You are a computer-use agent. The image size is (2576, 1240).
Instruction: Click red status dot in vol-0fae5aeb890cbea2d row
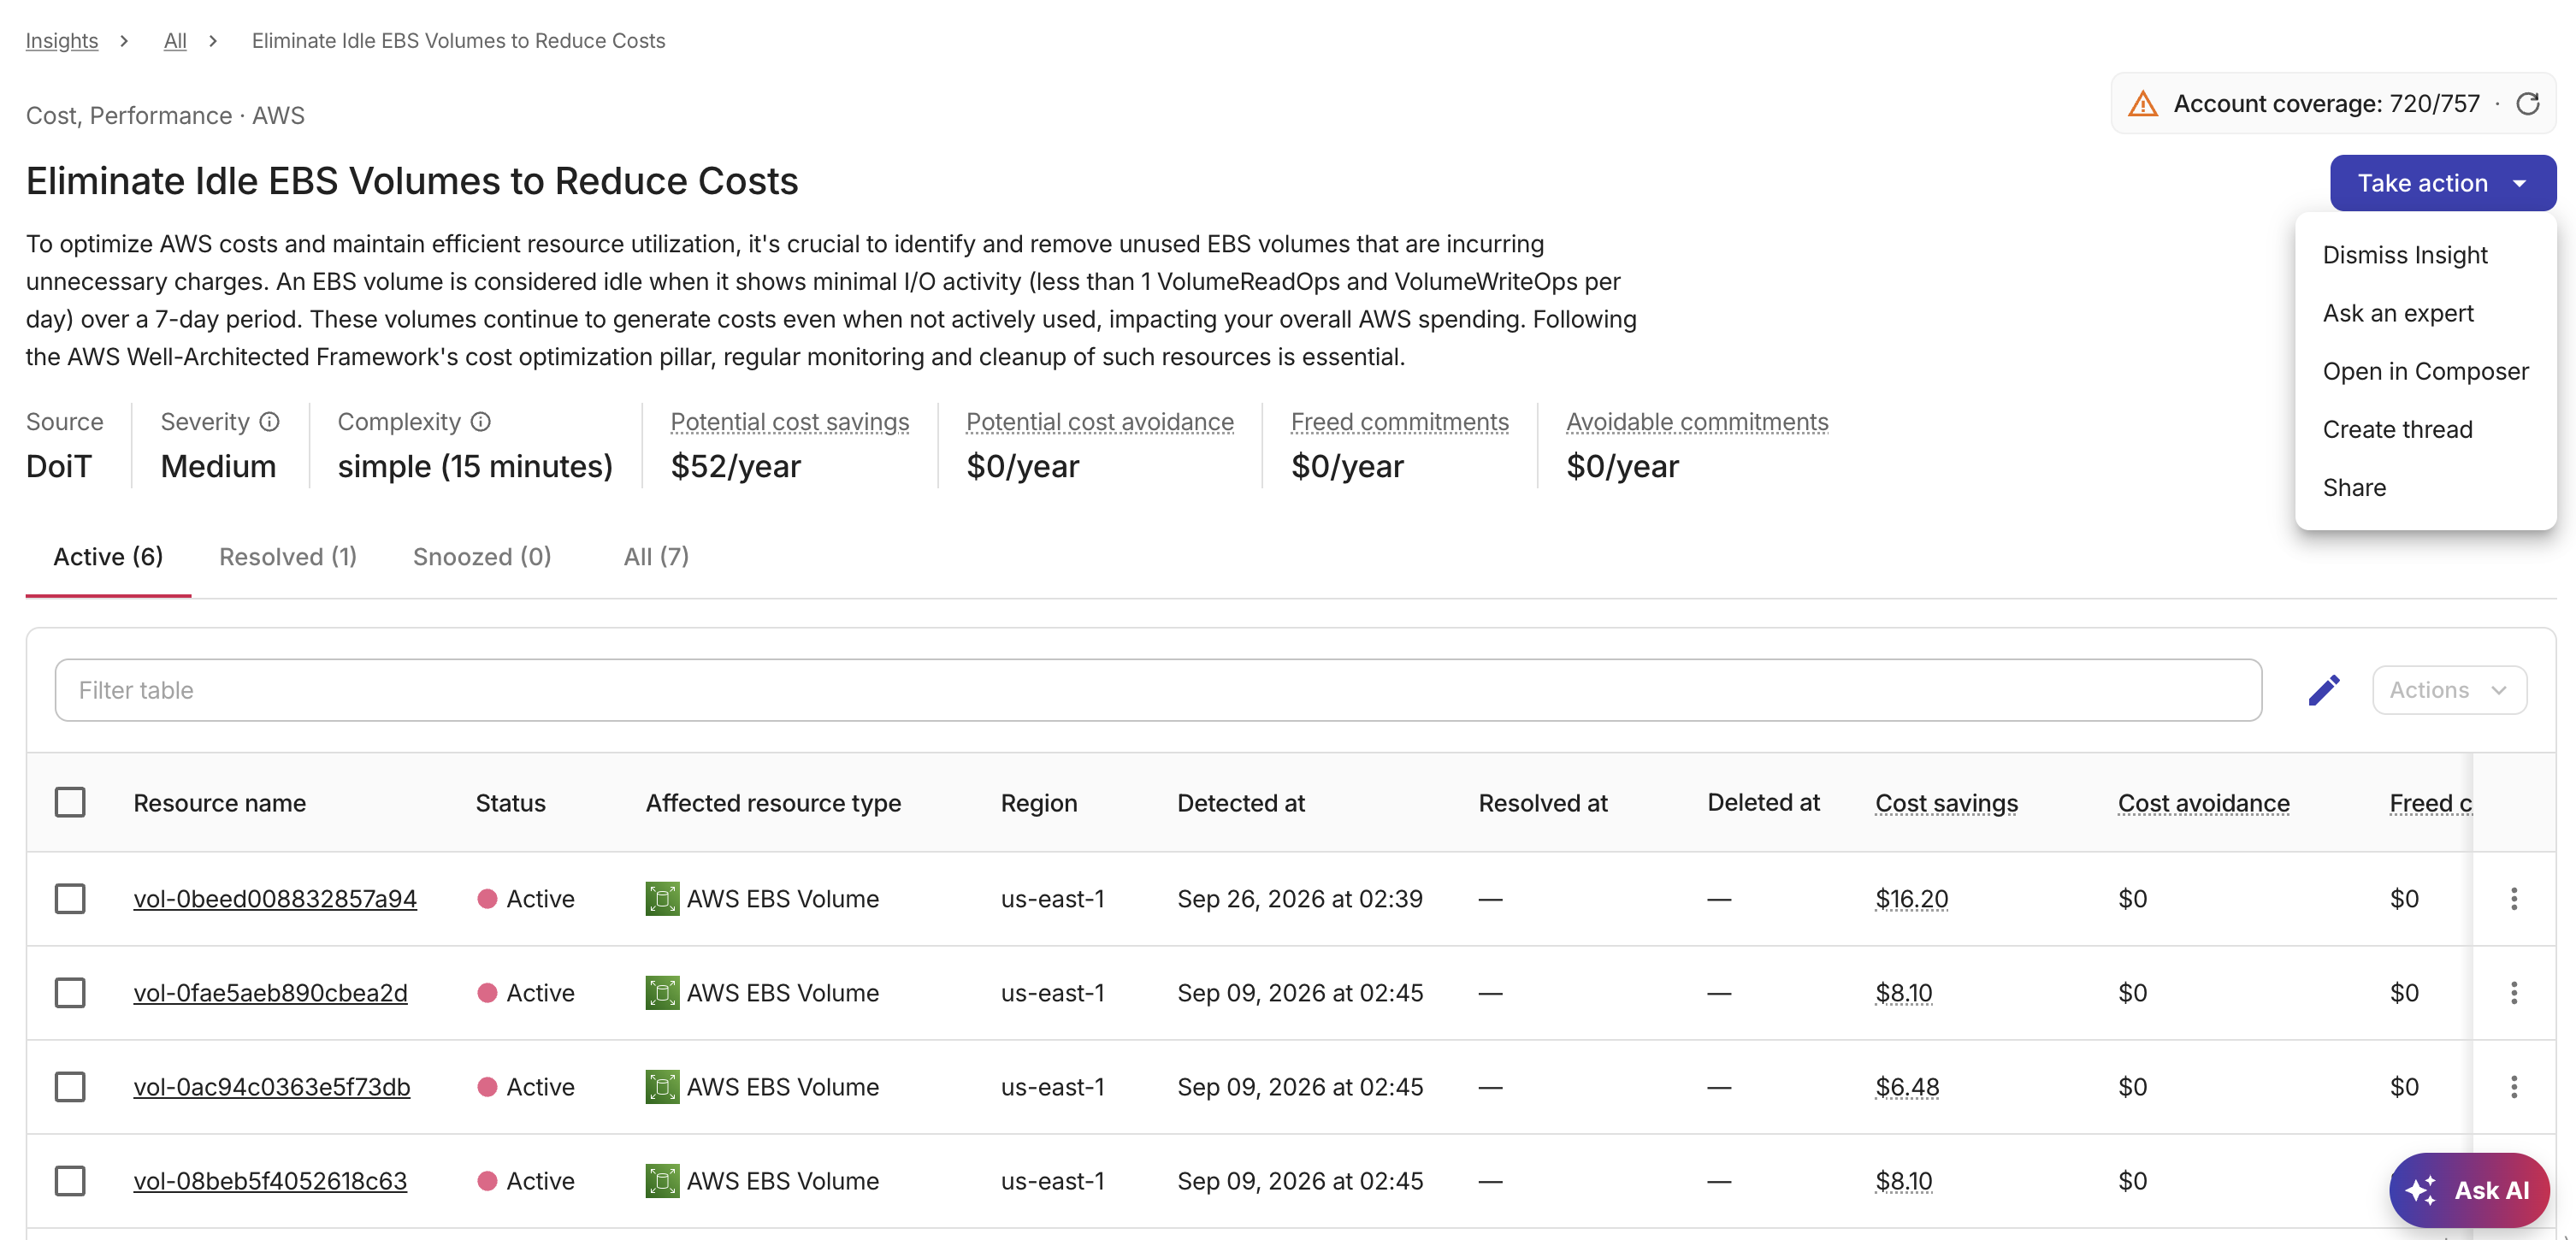(x=487, y=993)
